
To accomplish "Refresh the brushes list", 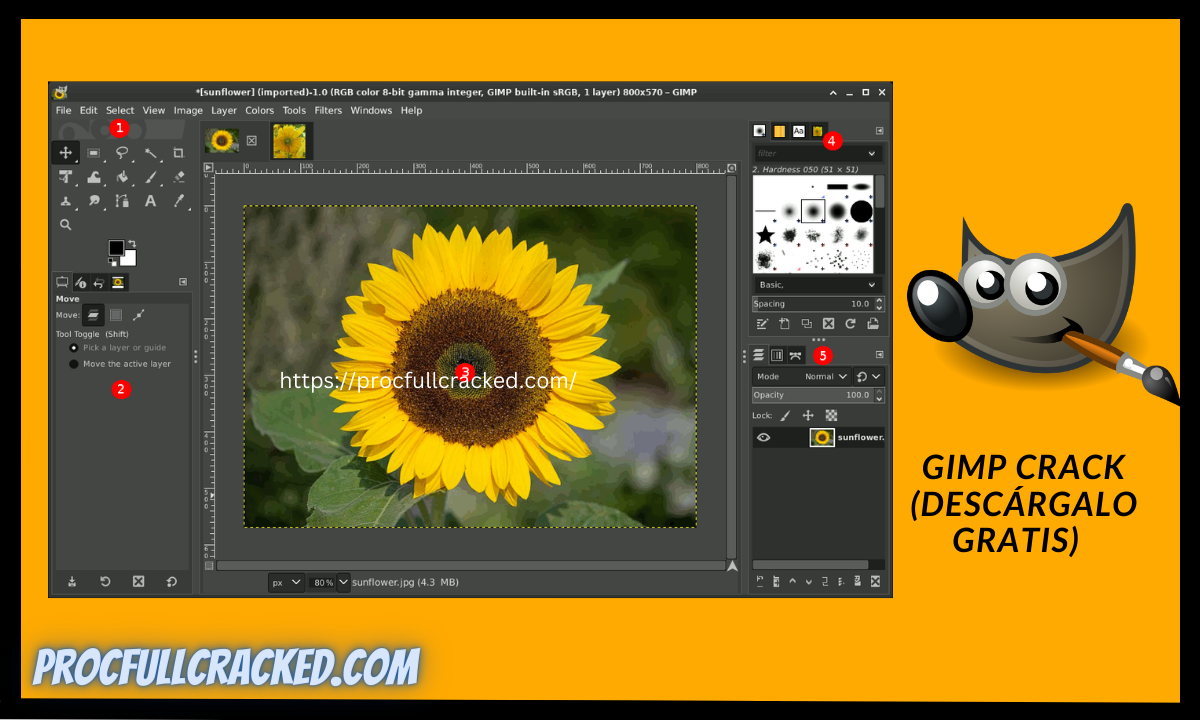I will [x=851, y=323].
